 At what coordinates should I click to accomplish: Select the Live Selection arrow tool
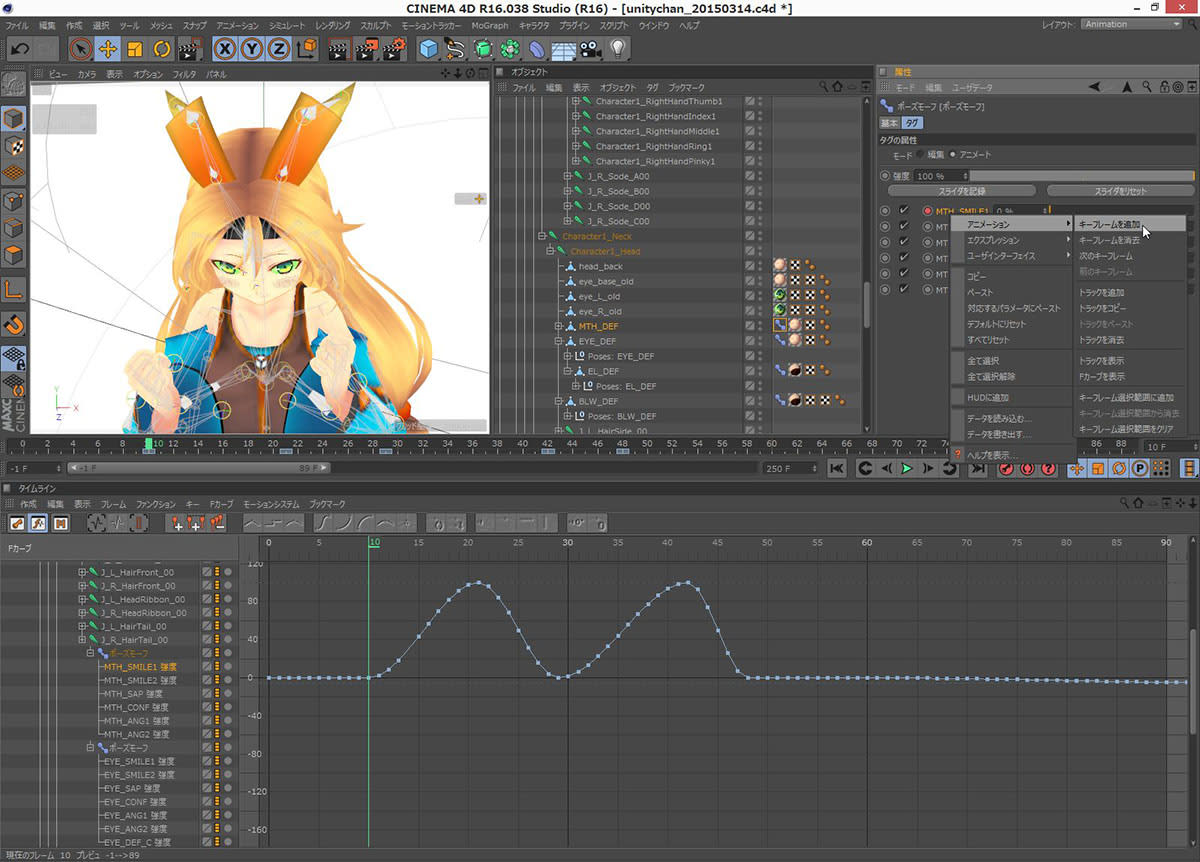(x=82, y=48)
